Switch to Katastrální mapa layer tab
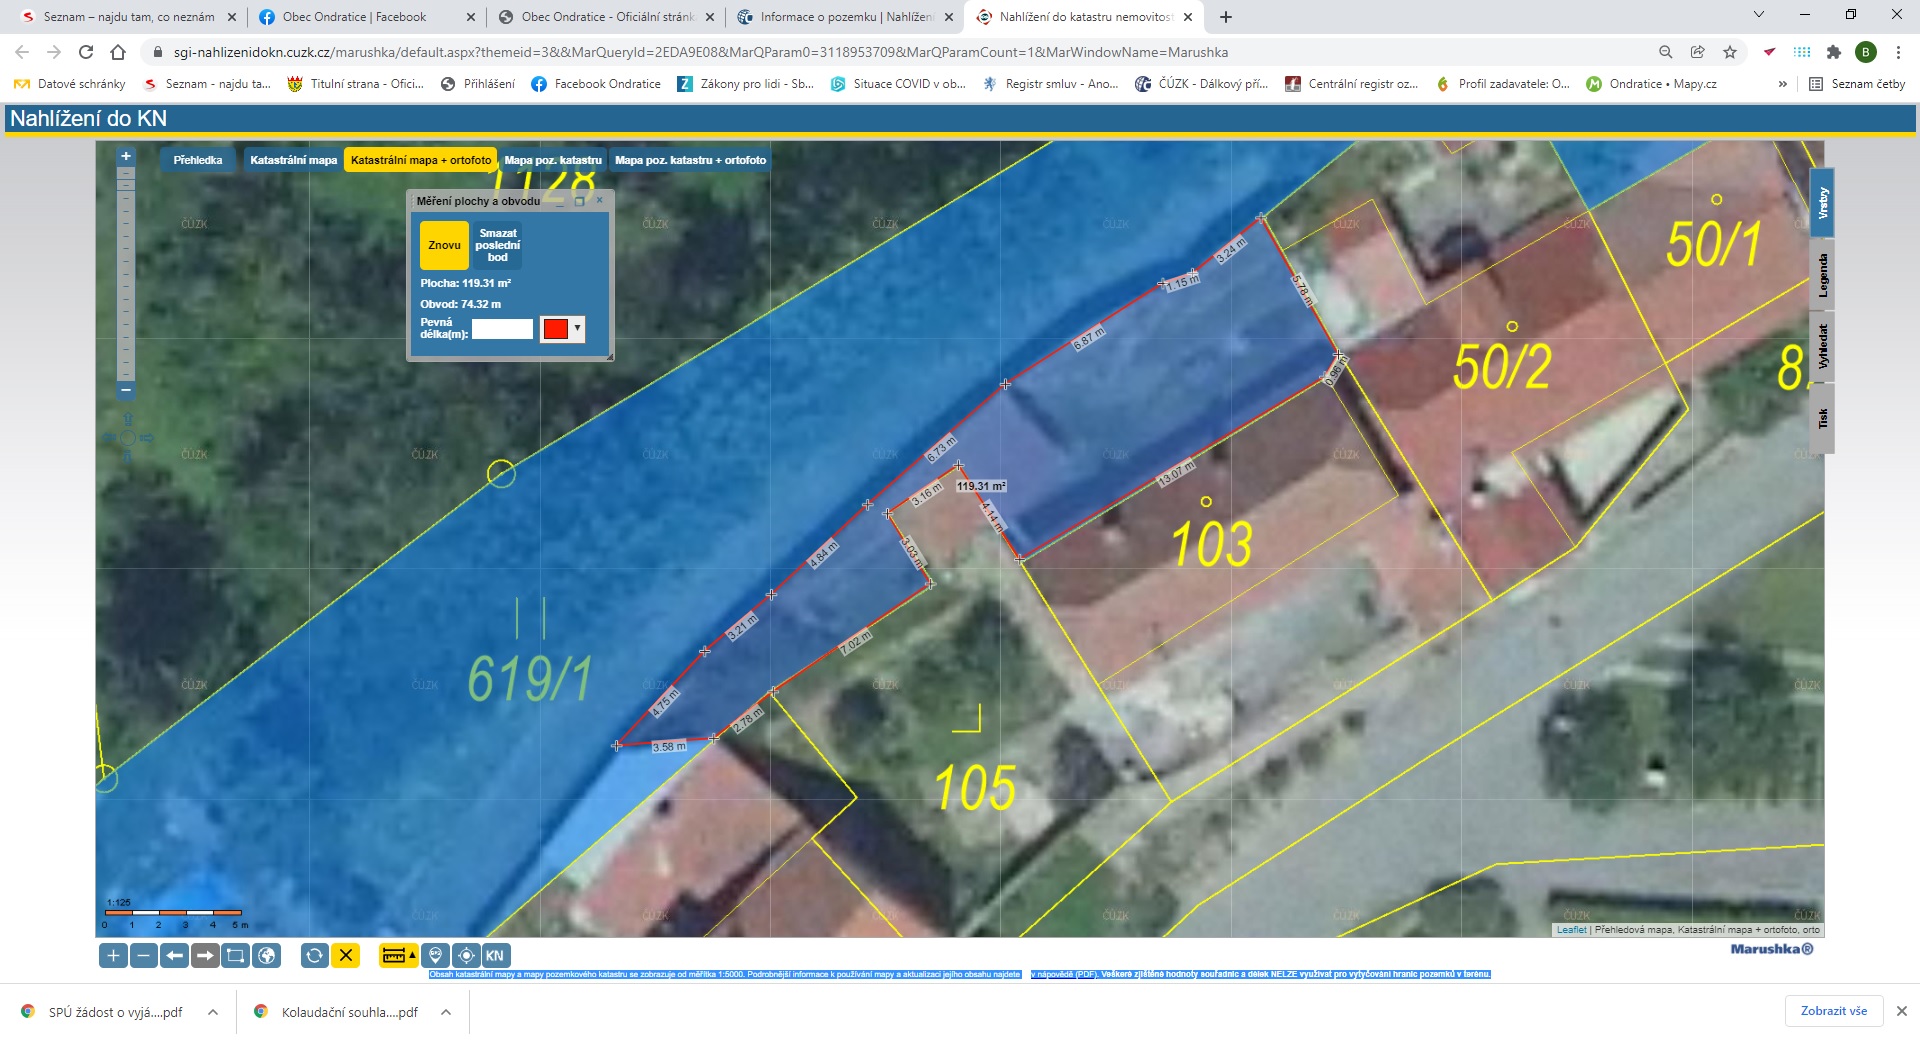Viewport: 1920px width, 1040px height. 293,160
